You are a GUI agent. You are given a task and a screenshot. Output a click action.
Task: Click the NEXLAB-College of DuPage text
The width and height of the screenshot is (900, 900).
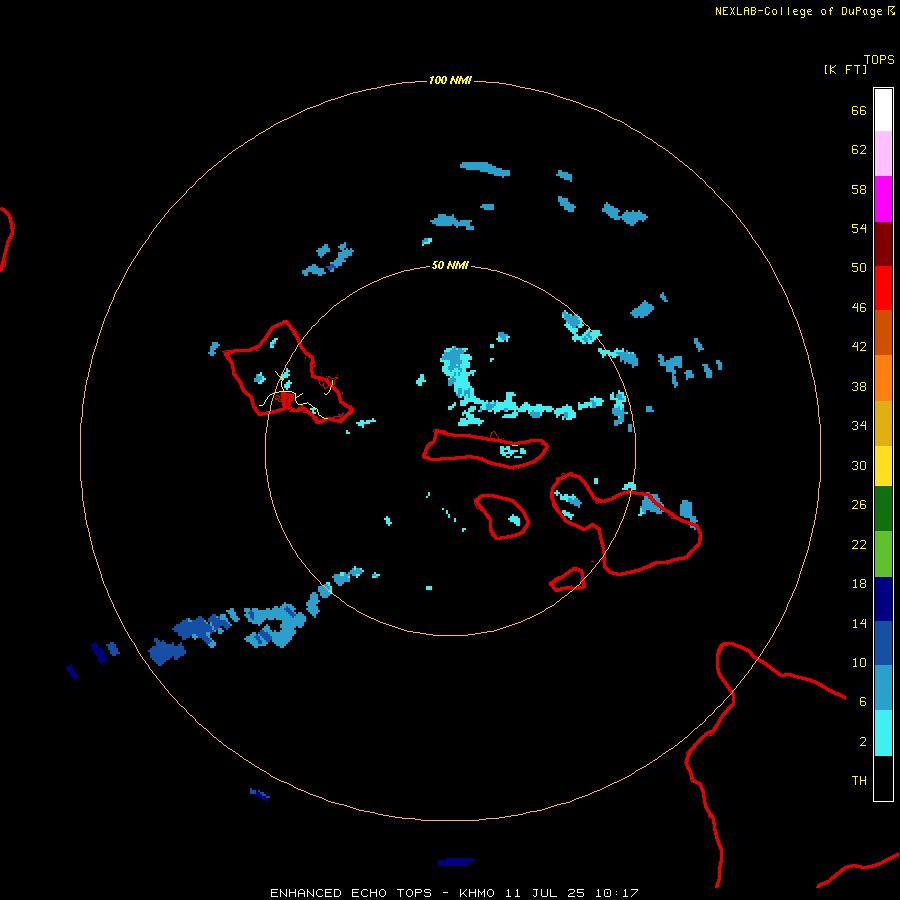(798, 11)
